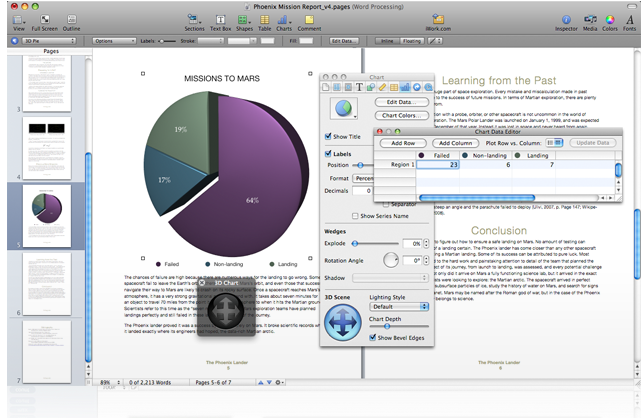Select the Failed value cell containing 23

click(440, 165)
